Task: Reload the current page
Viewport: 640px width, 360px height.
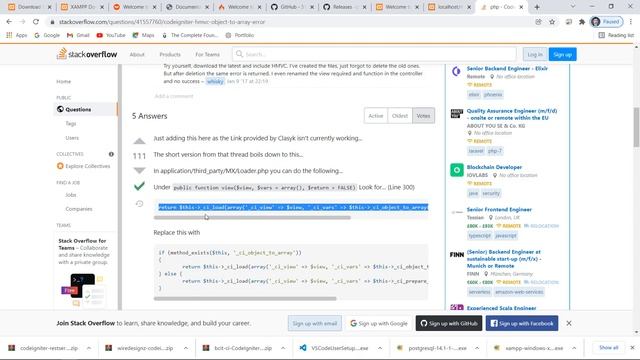Action: pos(36,22)
